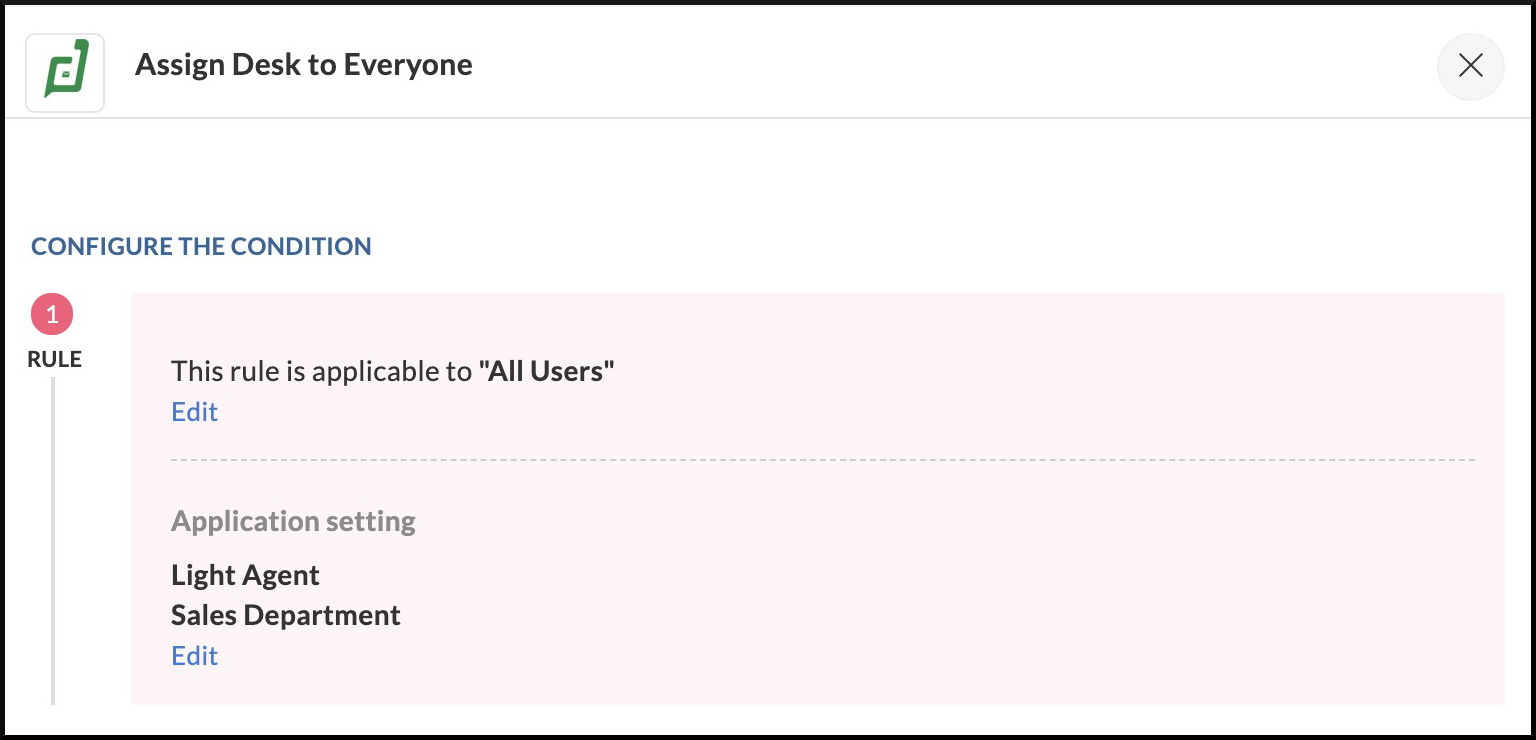The width and height of the screenshot is (1536, 740).
Task: Click the vertical line beneath RULE label
Action: [53, 540]
